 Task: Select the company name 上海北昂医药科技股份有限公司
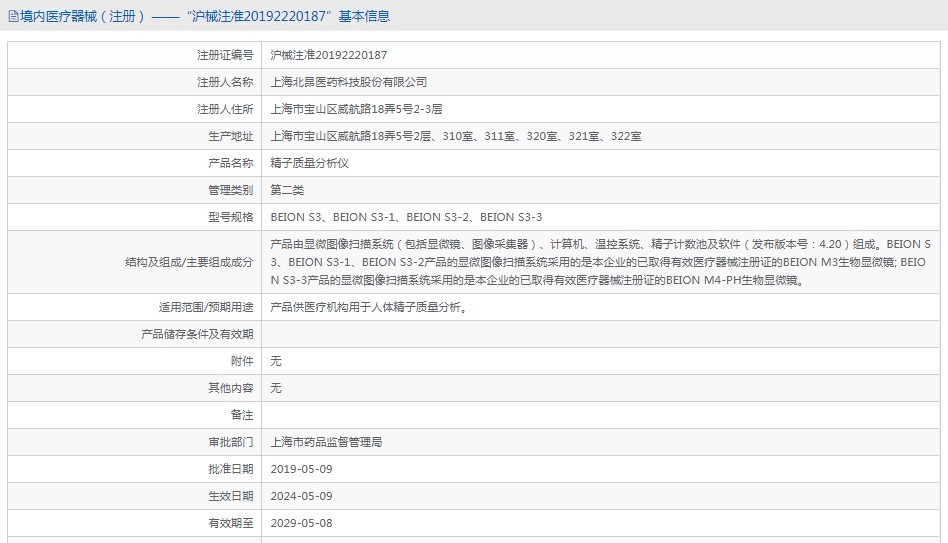click(x=349, y=82)
